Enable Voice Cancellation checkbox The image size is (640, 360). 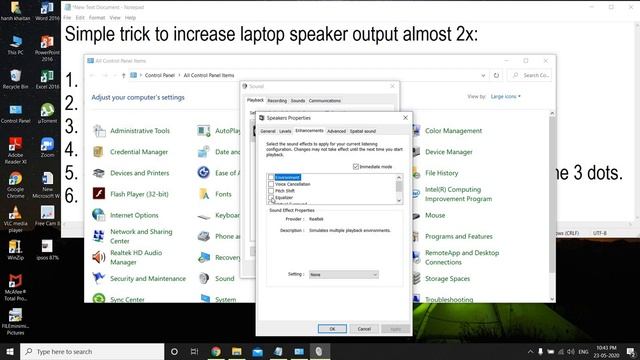coord(271,184)
